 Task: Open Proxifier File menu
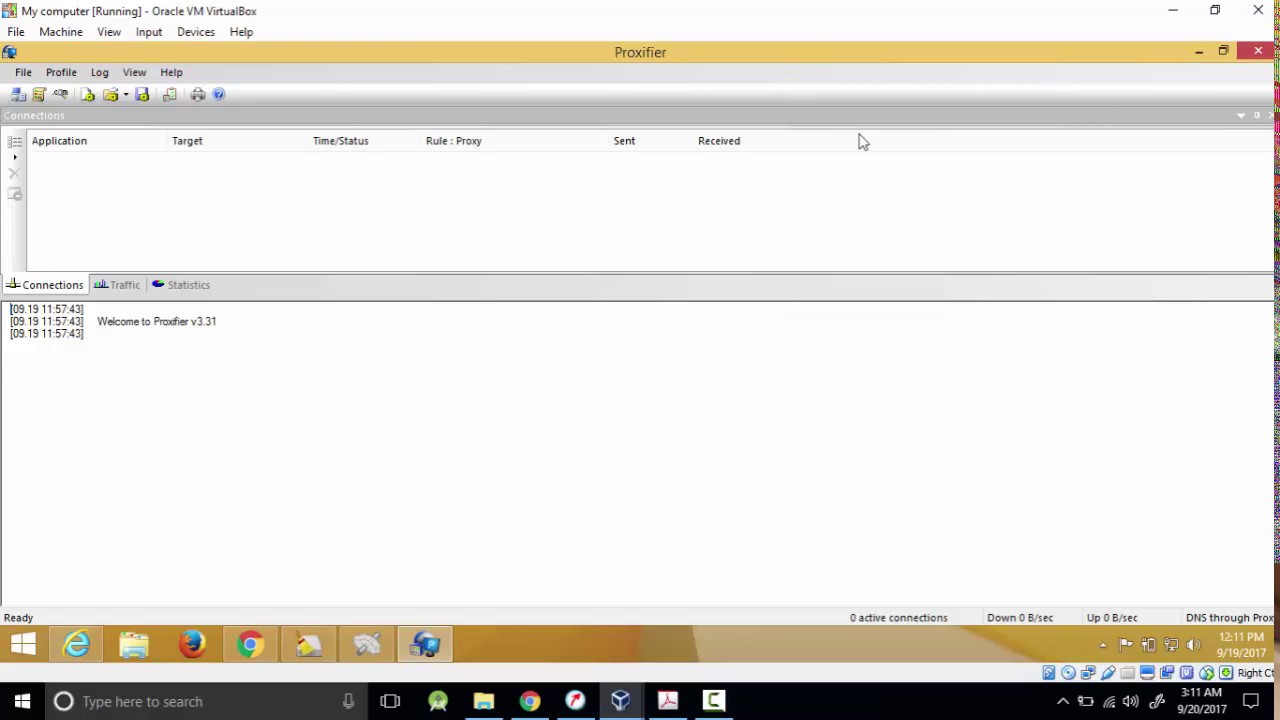[23, 72]
